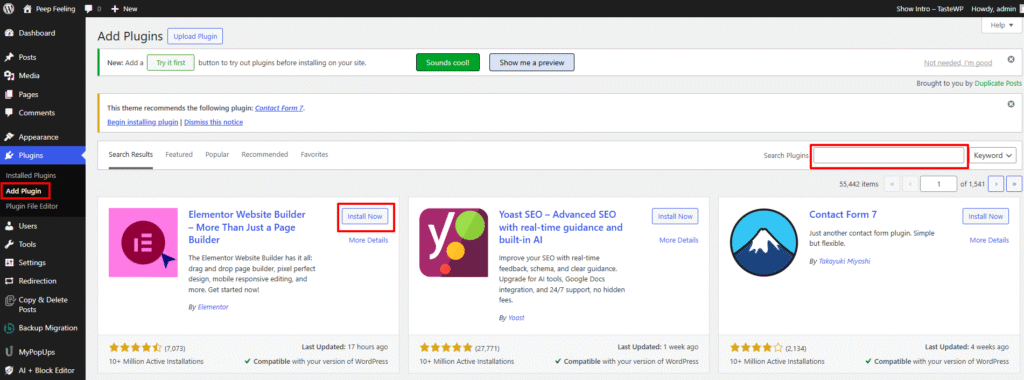Click the Elementor plugin thumbnail

[143, 242]
